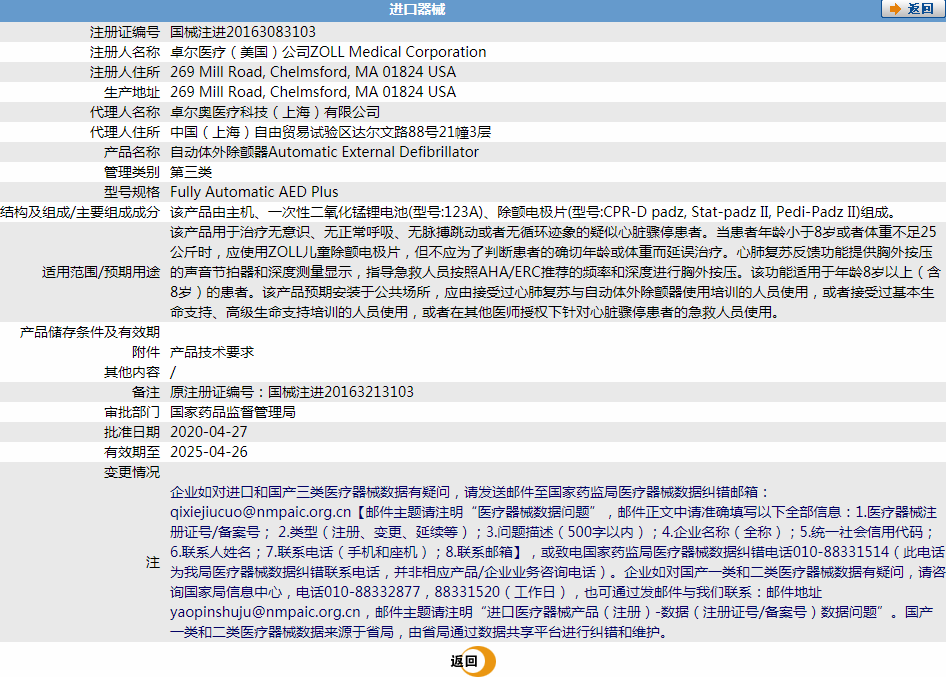Click 审批部门 label
Viewport: 946px width, 677px height.
coord(132,412)
